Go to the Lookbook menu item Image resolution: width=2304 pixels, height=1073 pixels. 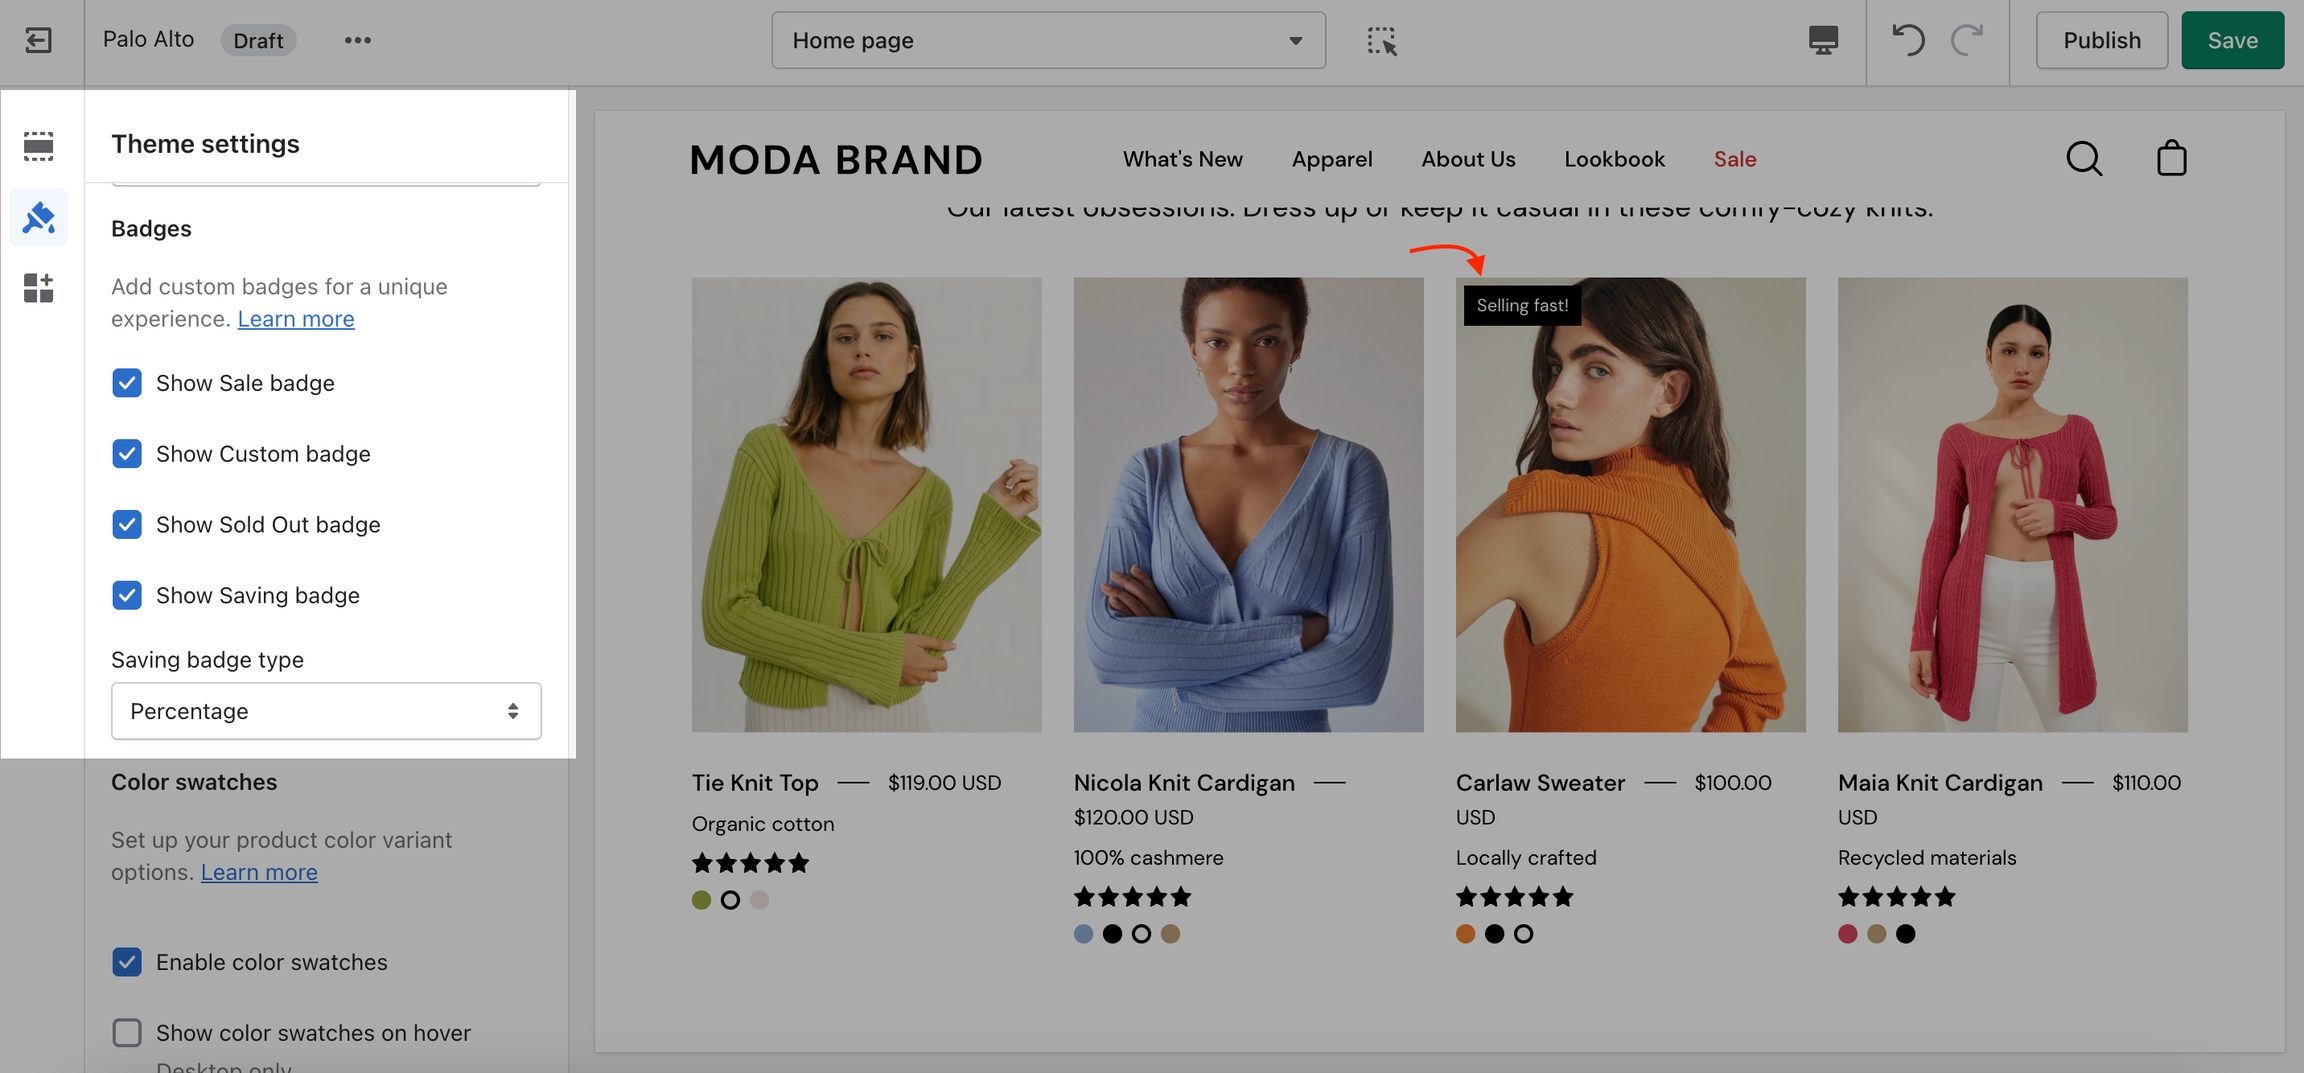[1614, 159]
